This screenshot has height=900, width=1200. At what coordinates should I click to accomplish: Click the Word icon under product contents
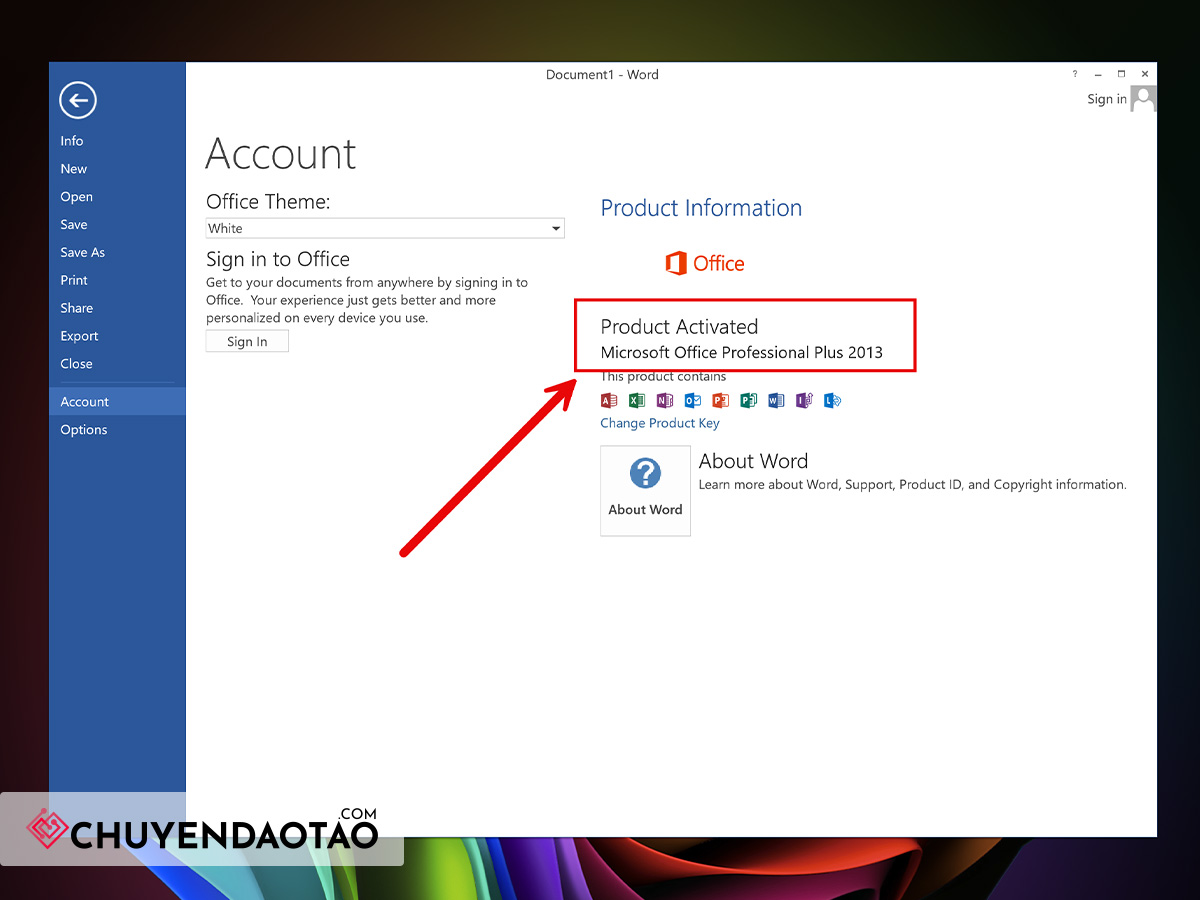coord(776,401)
